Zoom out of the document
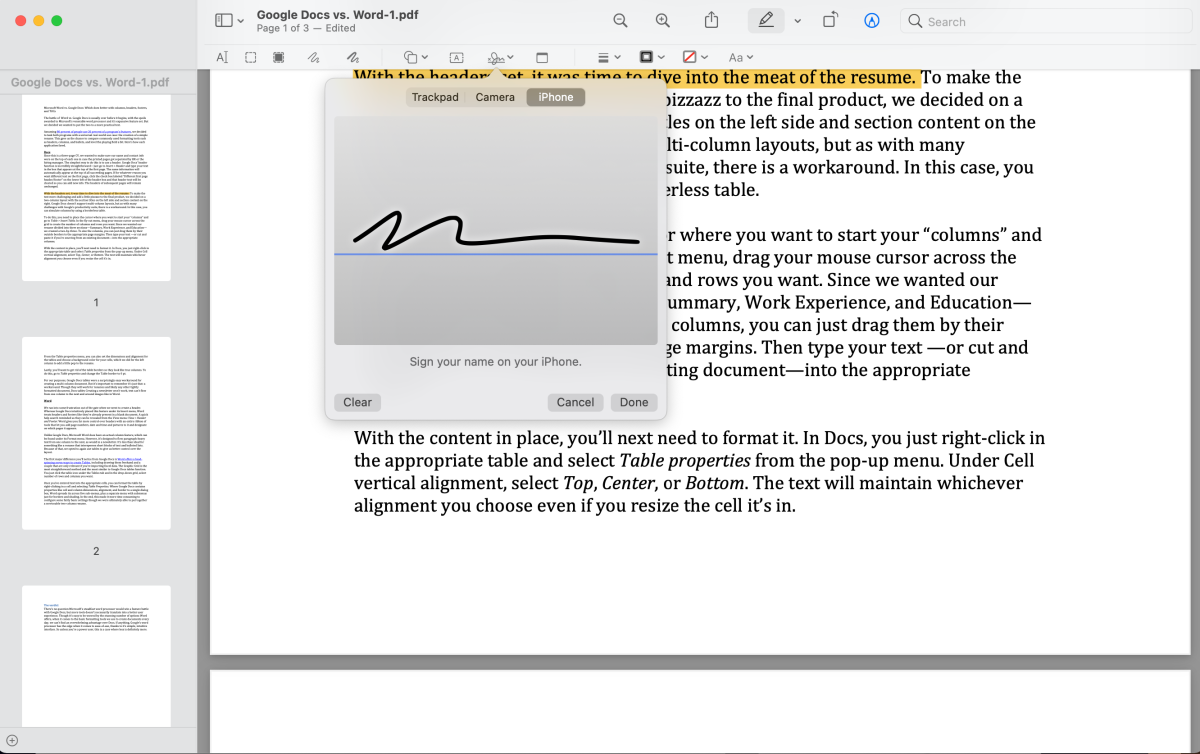The height and width of the screenshot is (754, 1200). point(620,20)
